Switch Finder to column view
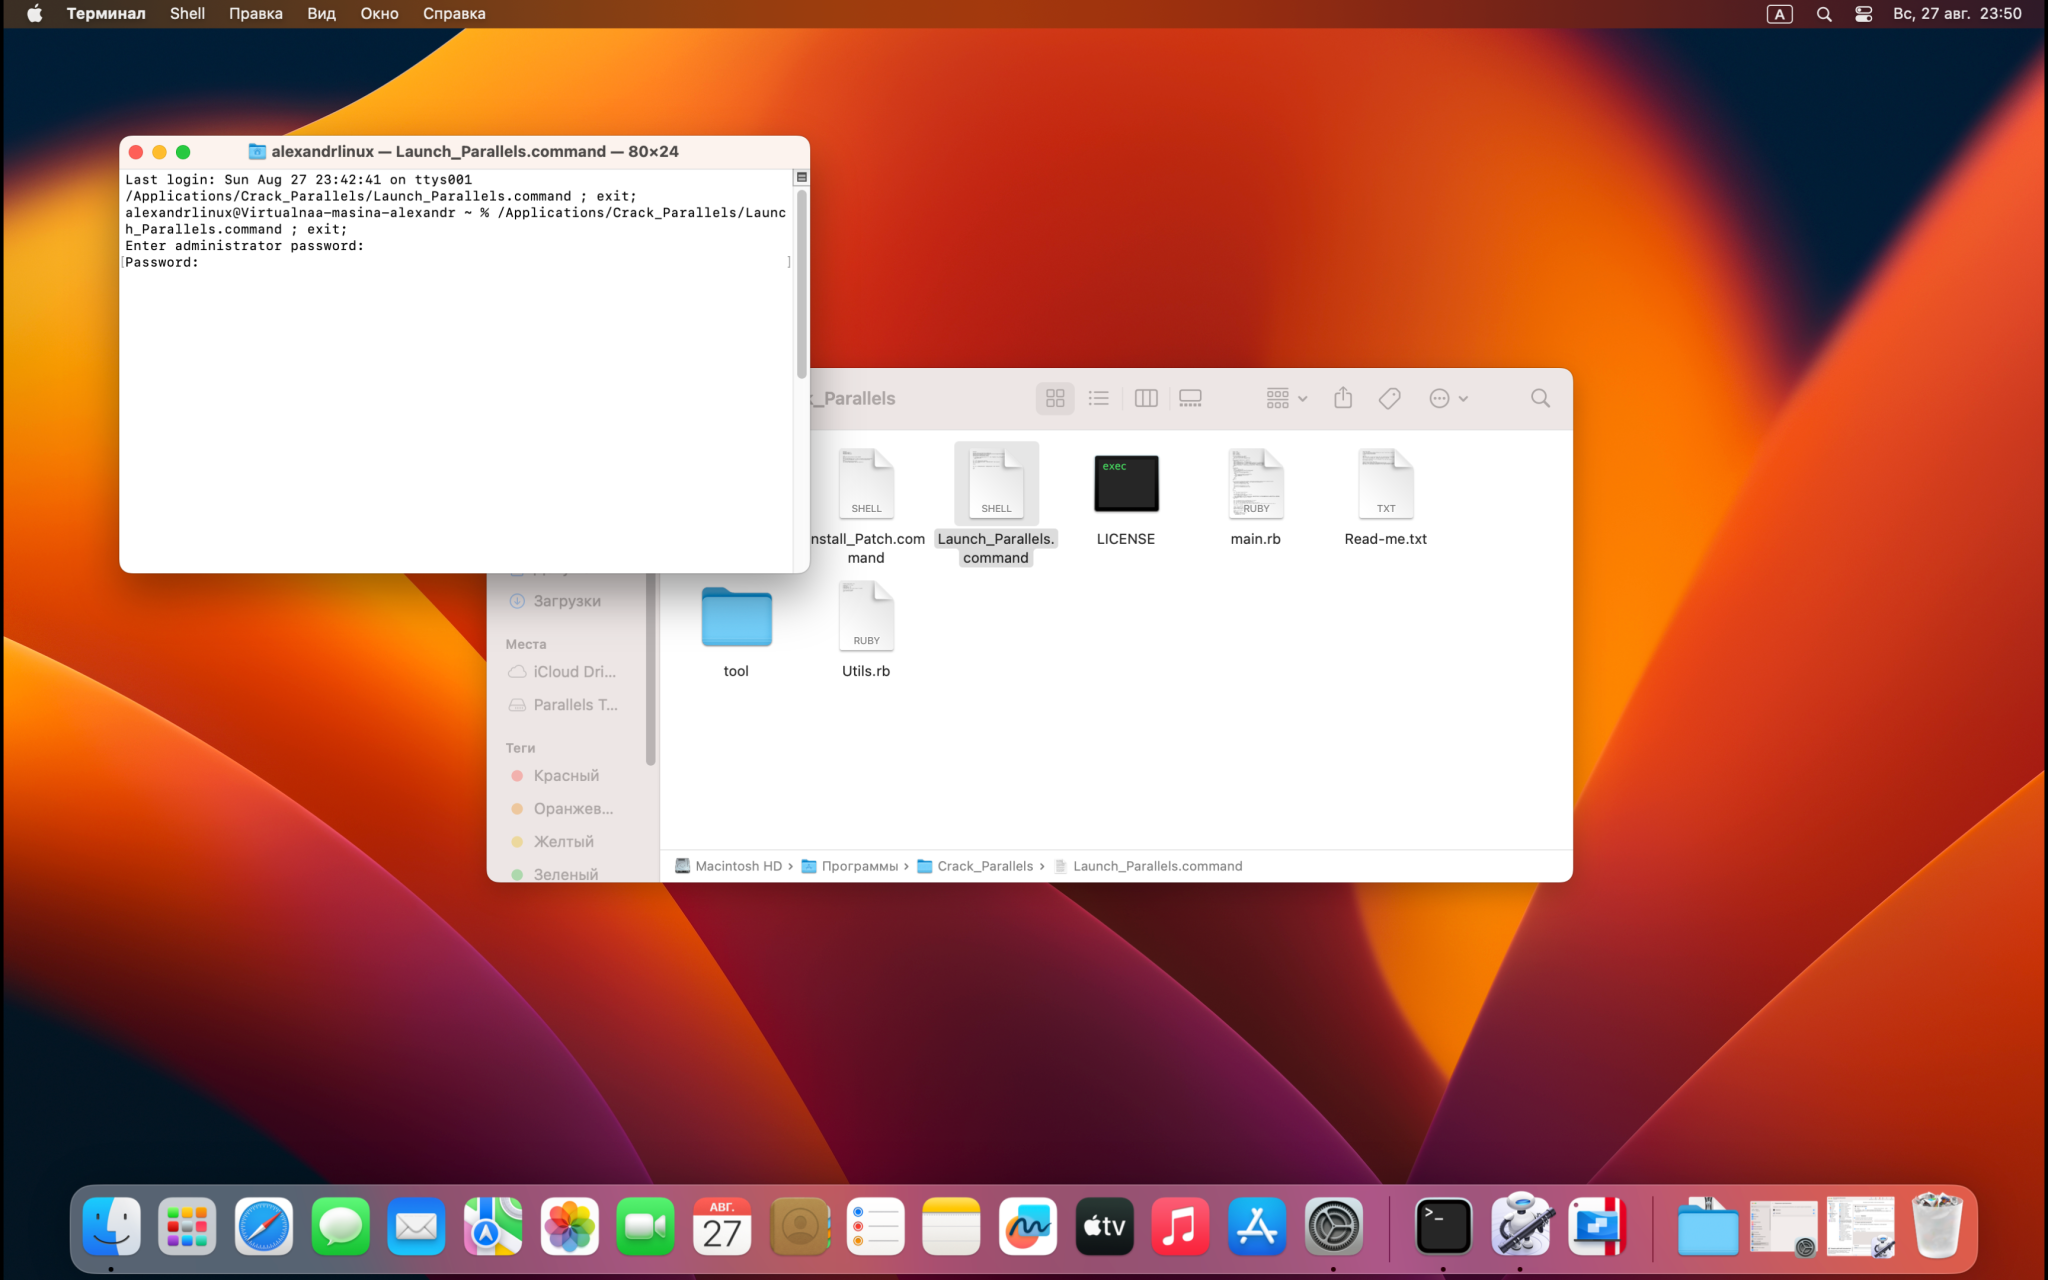2048x1280 pixels. coord(1146,398)
